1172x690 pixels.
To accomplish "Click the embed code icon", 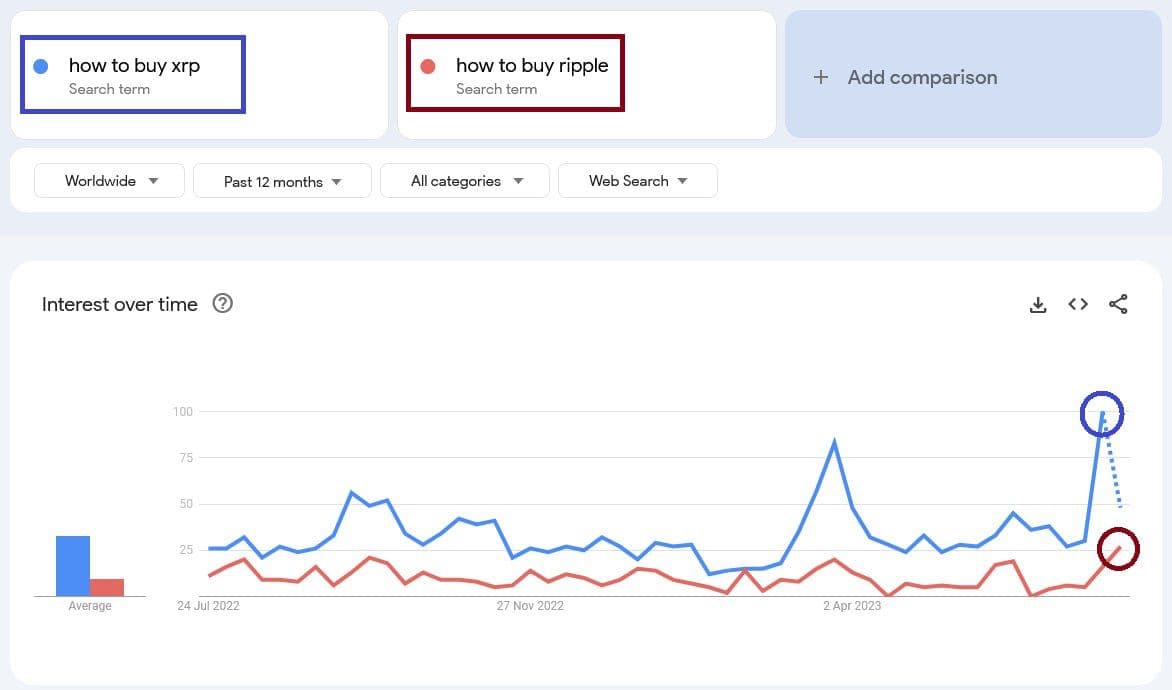I will pyautogui.click(x=1078, y=305).
